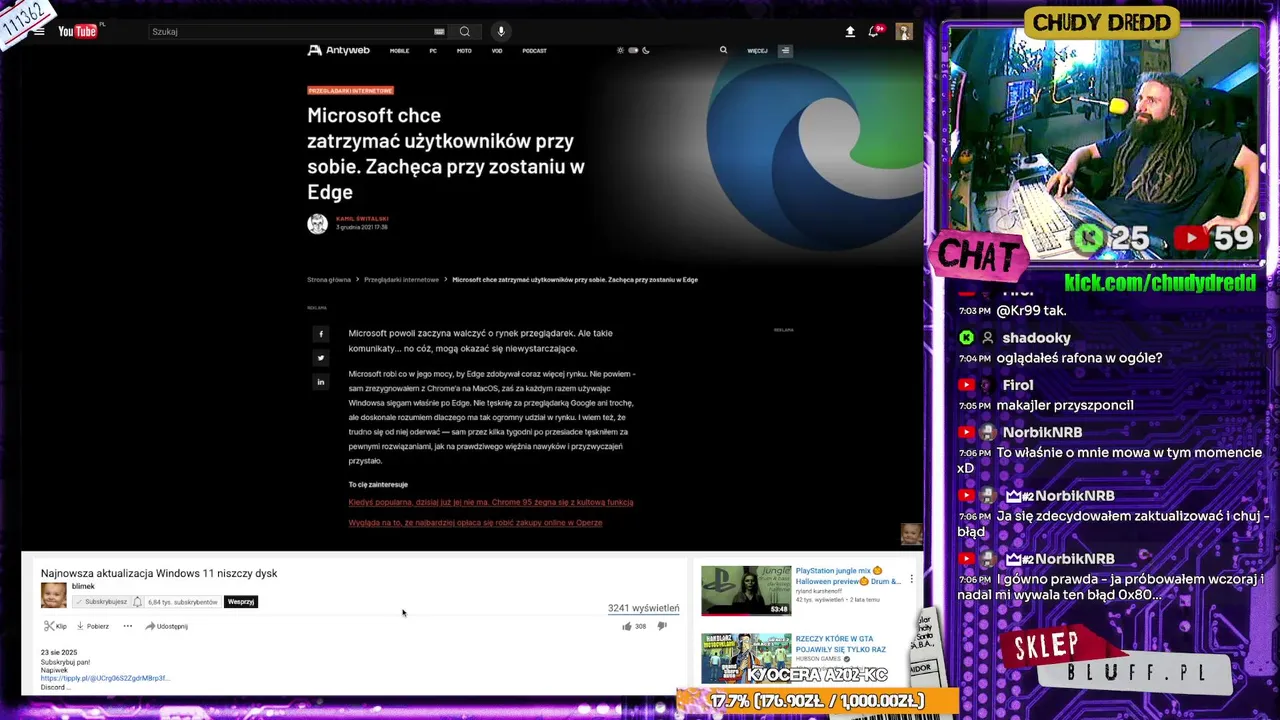Toggle Antyweb light/dark theme switch
This screenshot has height=720, width=1280.
point(633,50)
